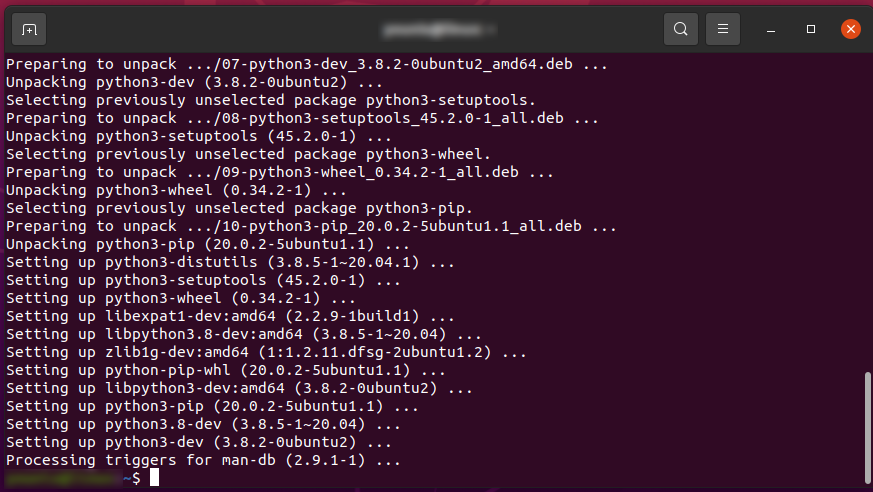Minimize the terminal window
The height and width of the screenshot is (492, 873).
pos(771,29)
